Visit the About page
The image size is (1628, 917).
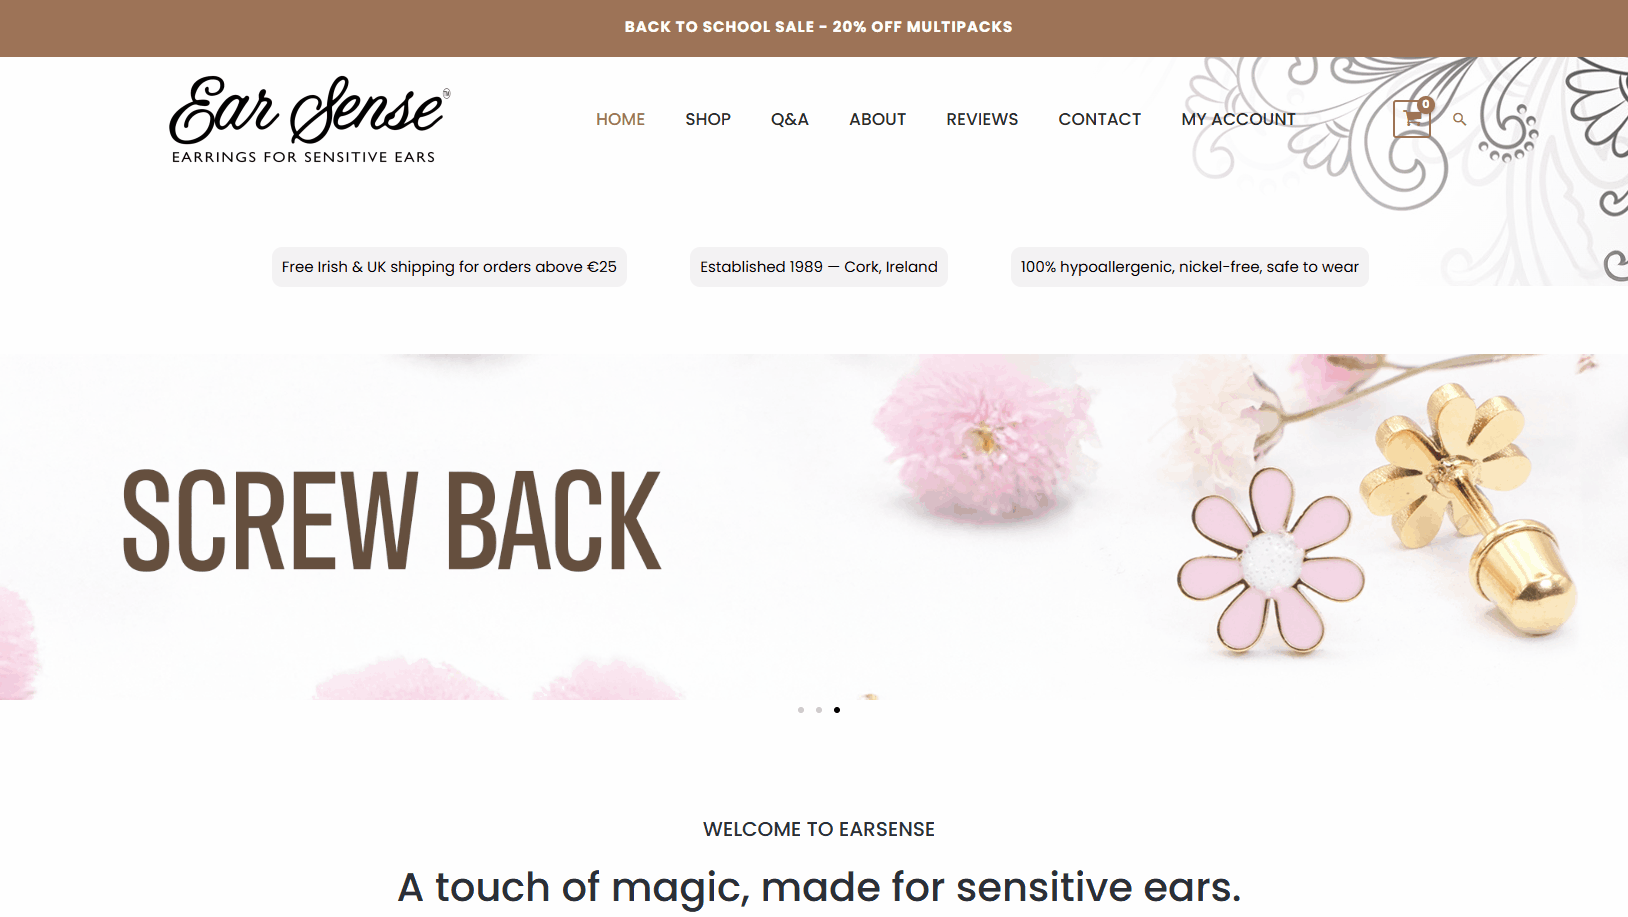click(877, 119)
